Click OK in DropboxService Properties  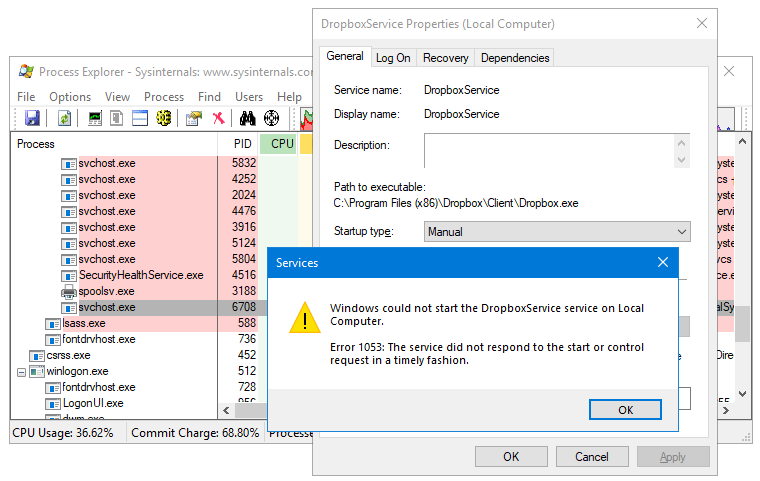tap(511, 457)
